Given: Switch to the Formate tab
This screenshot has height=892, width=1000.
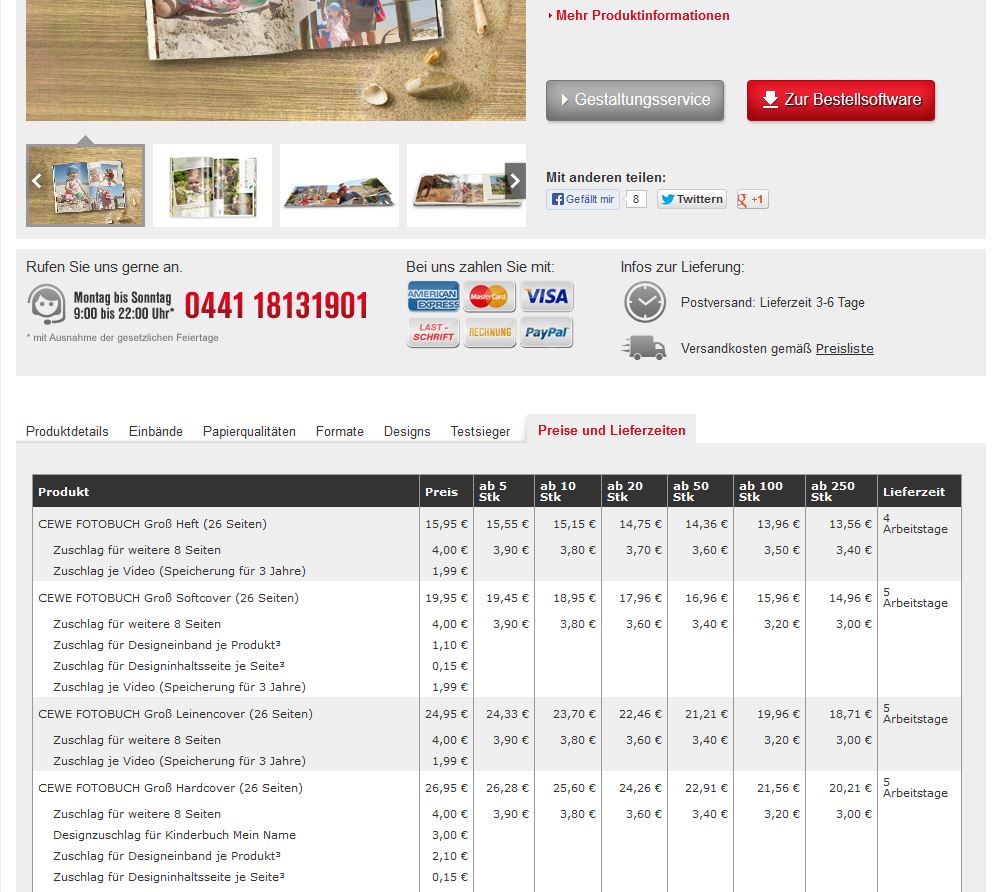Looking at the screenshot, I should [x=340, y=432].
